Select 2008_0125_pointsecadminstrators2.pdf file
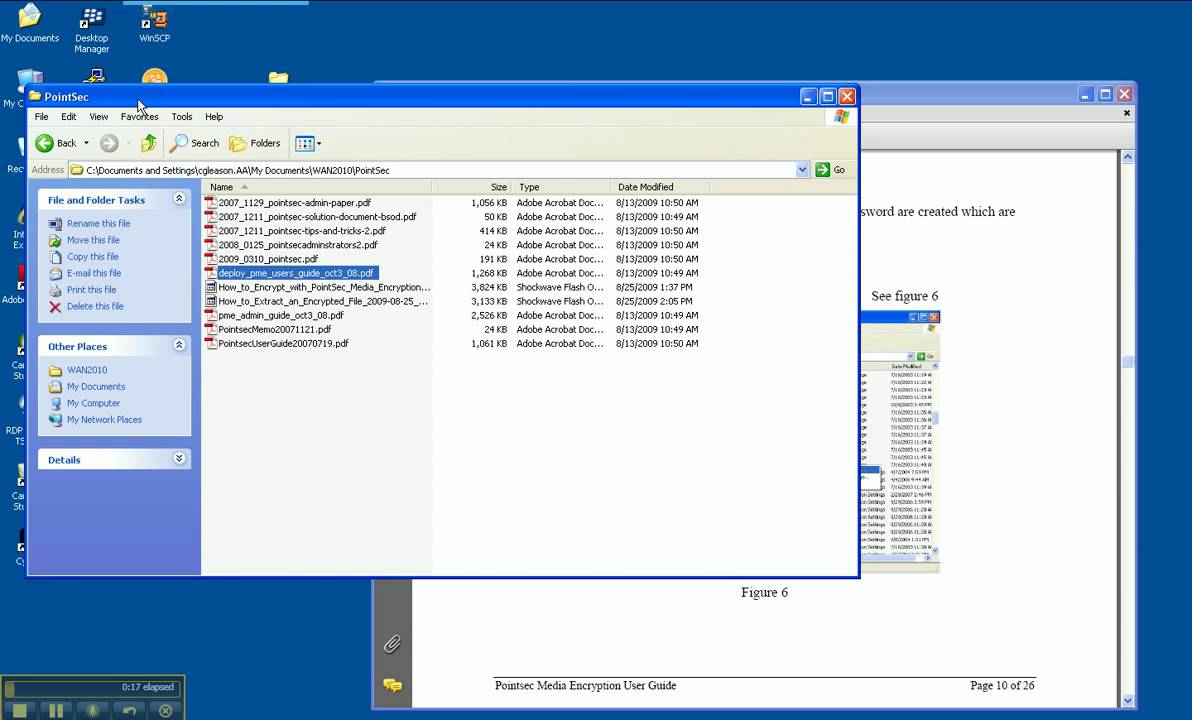 tap(298, 245)
